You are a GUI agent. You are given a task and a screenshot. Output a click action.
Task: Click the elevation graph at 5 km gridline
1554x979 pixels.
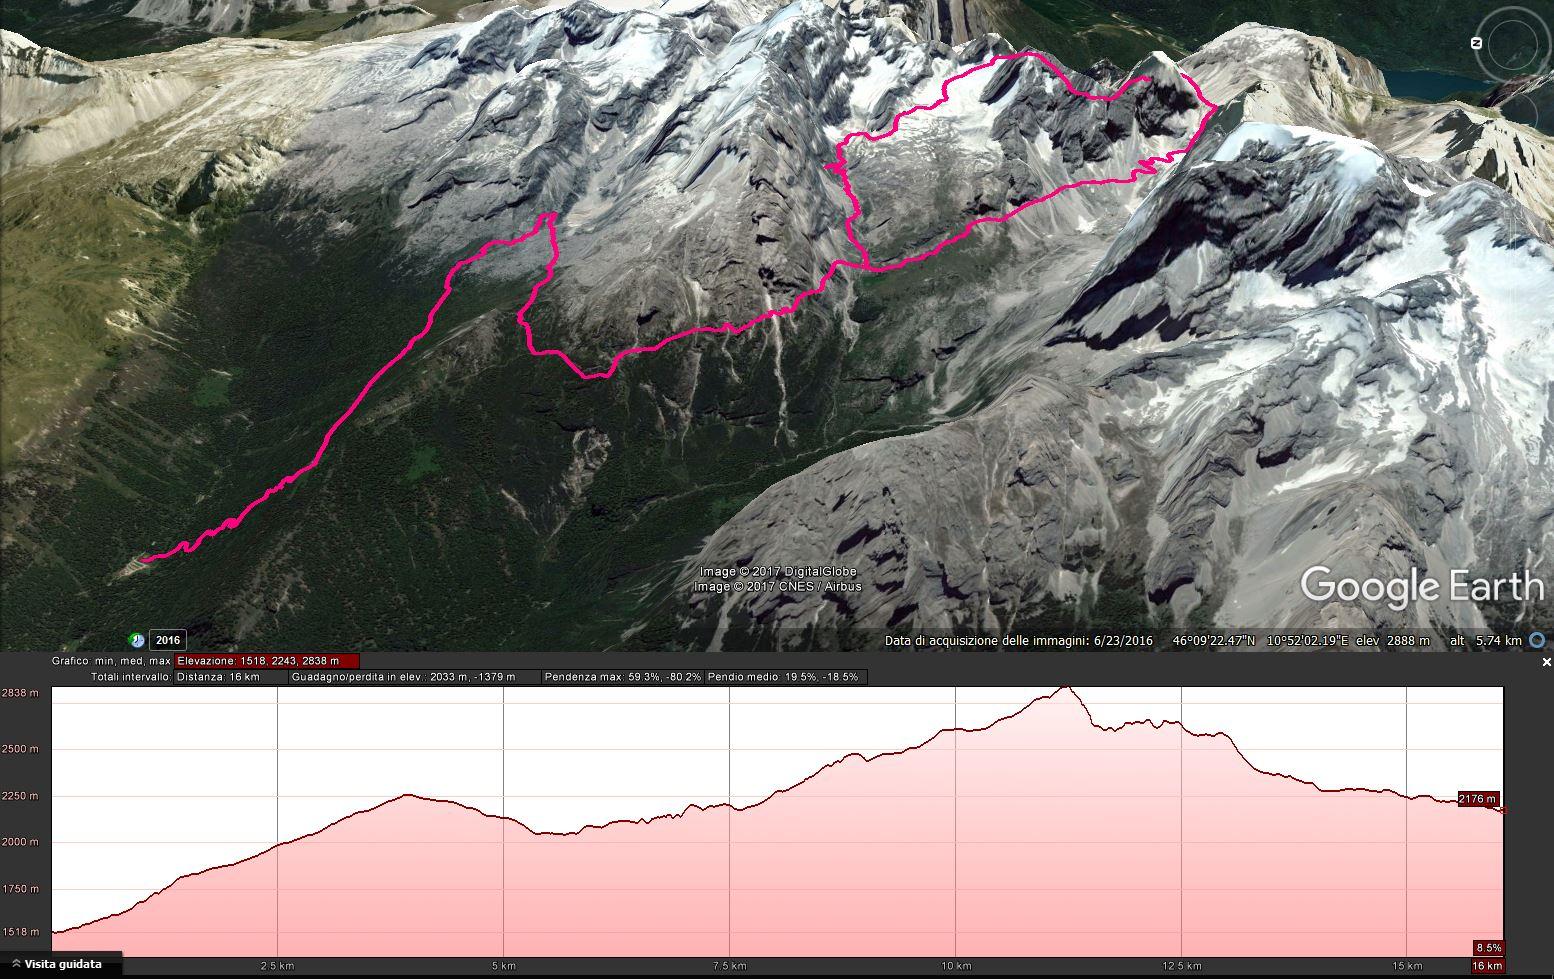[x=504, y=822]
